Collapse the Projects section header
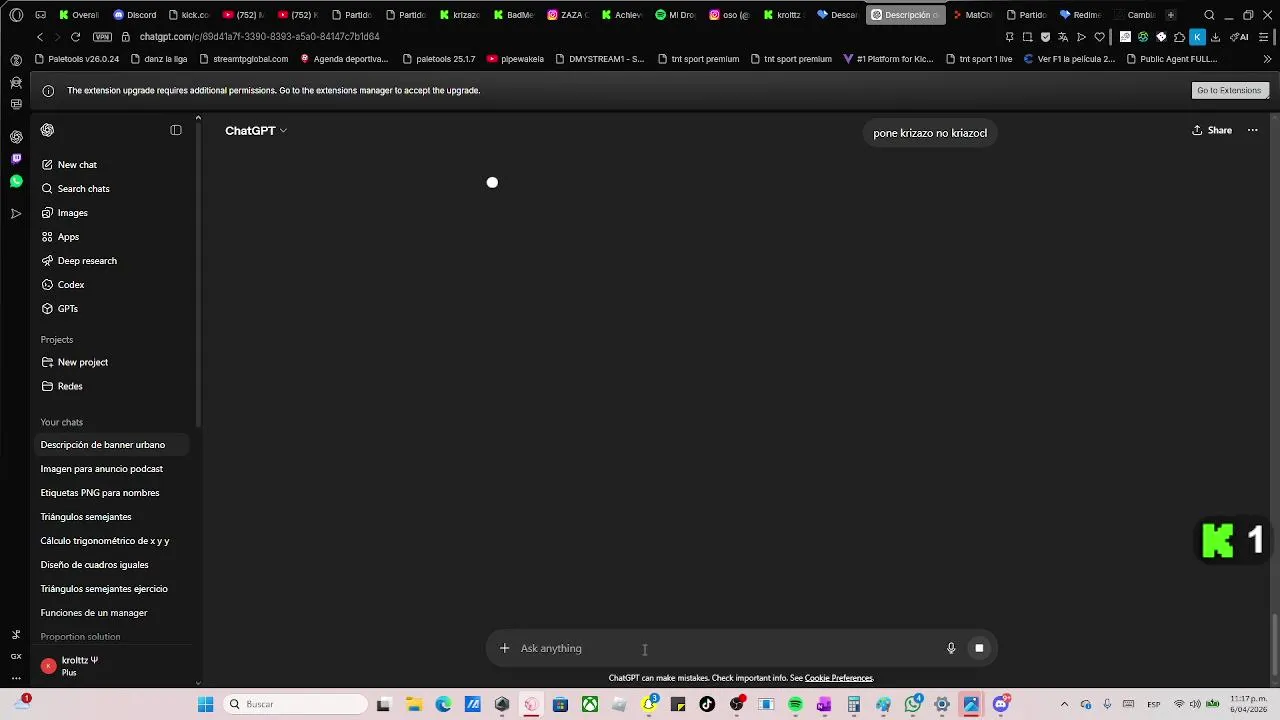 (57, 340)
